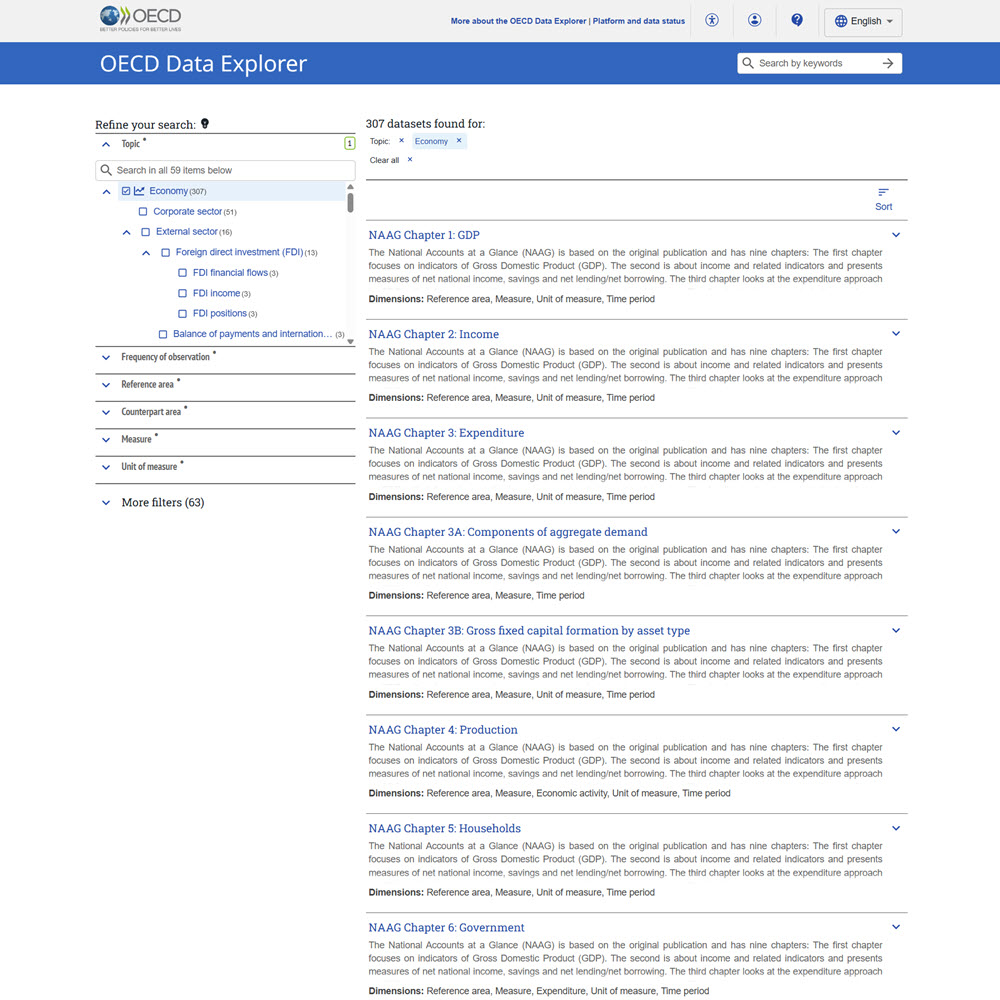Submit keyword search with arrow icon
The height and width of the screenshot is (1000, 1000).
pos(888,63)
